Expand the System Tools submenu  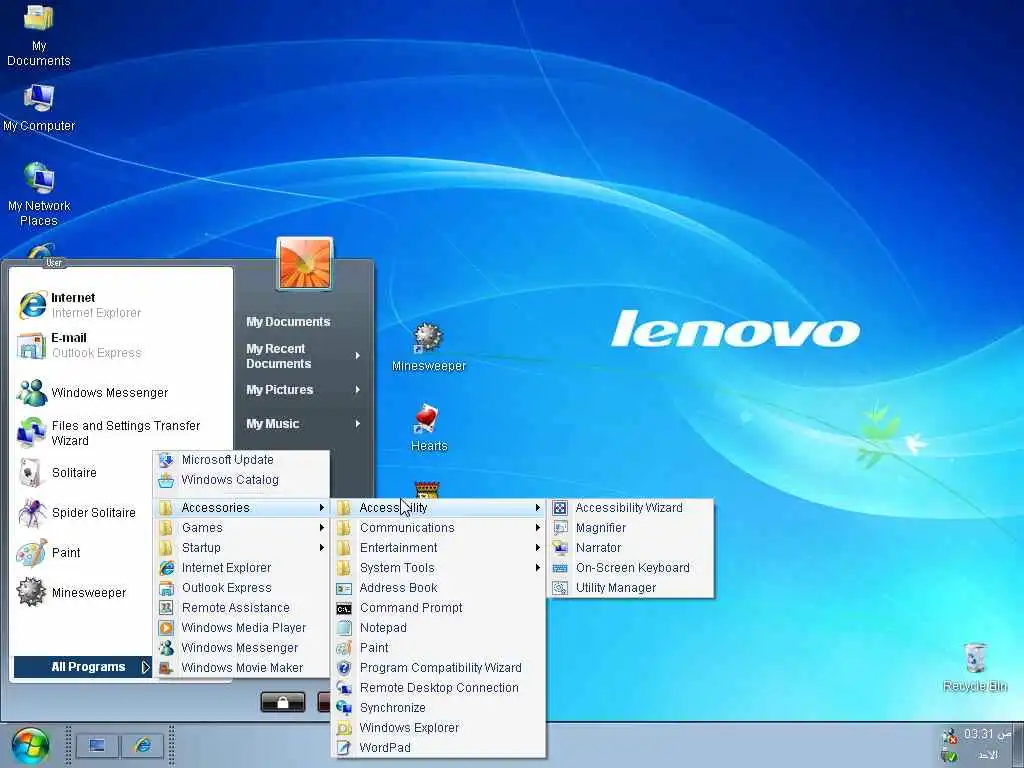point(439,568)
